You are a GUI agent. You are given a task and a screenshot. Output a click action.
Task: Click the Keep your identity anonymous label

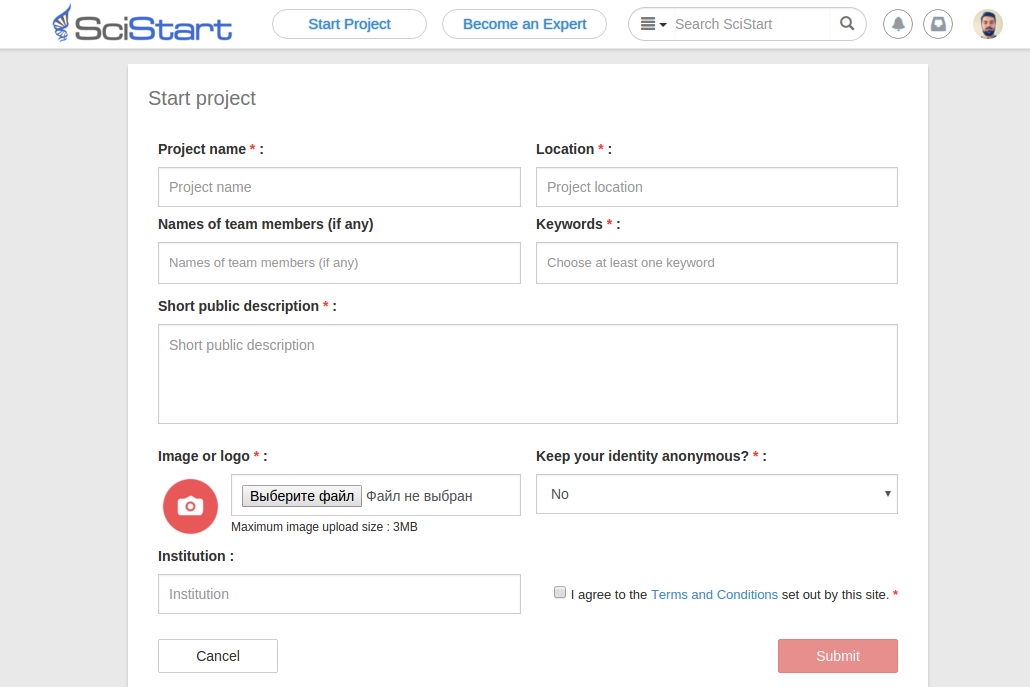pos(651,456)
